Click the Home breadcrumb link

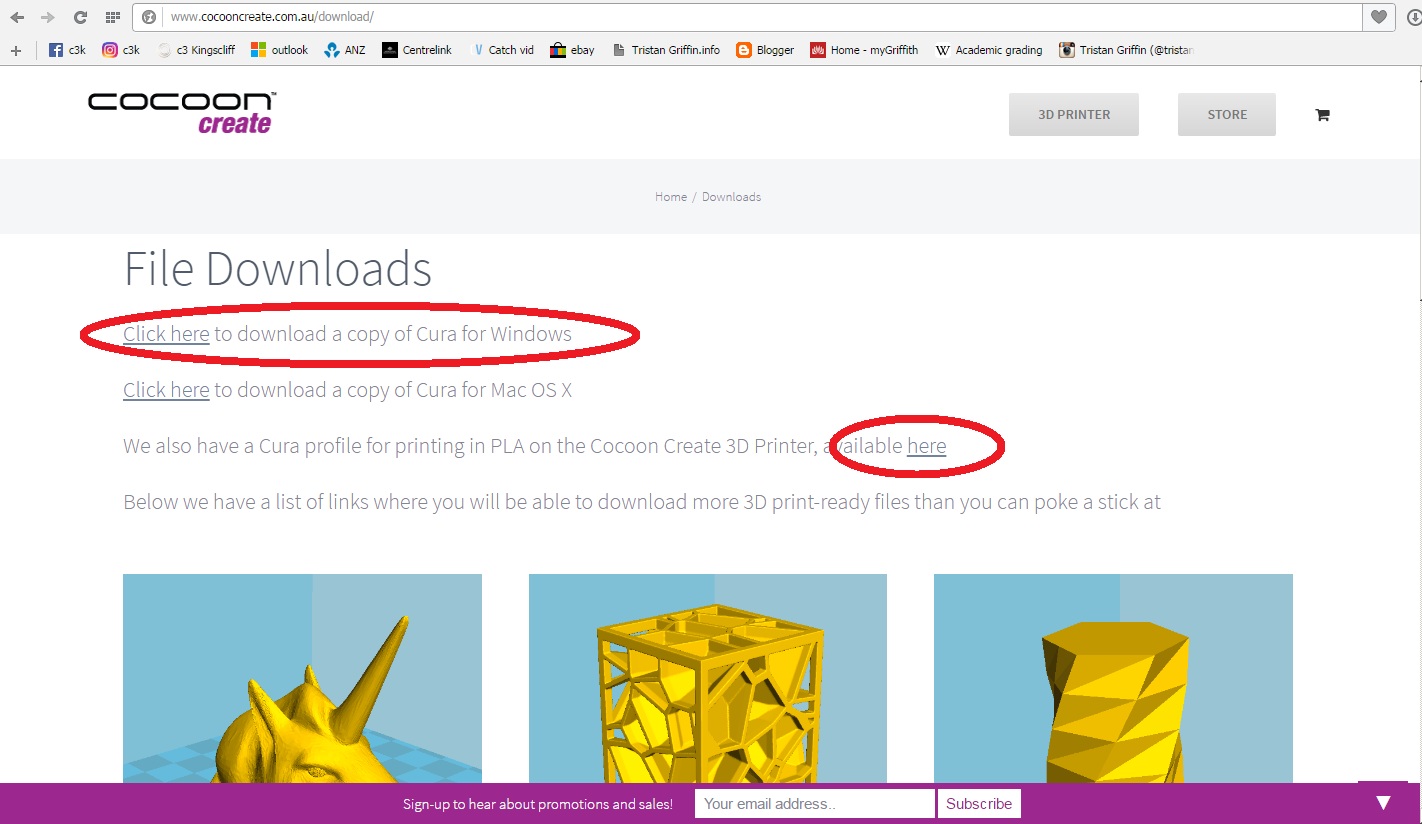[671, 197]
